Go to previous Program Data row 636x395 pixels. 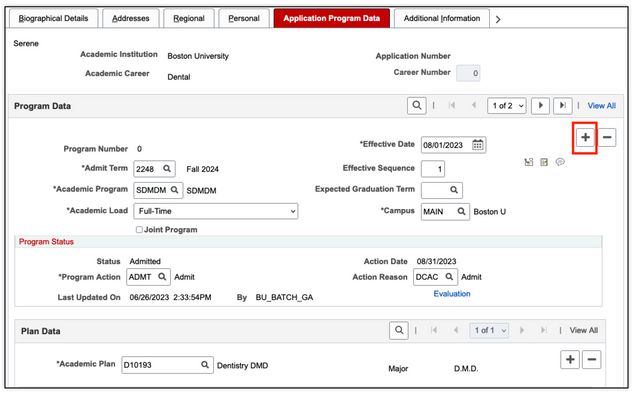tap(473, 106)
